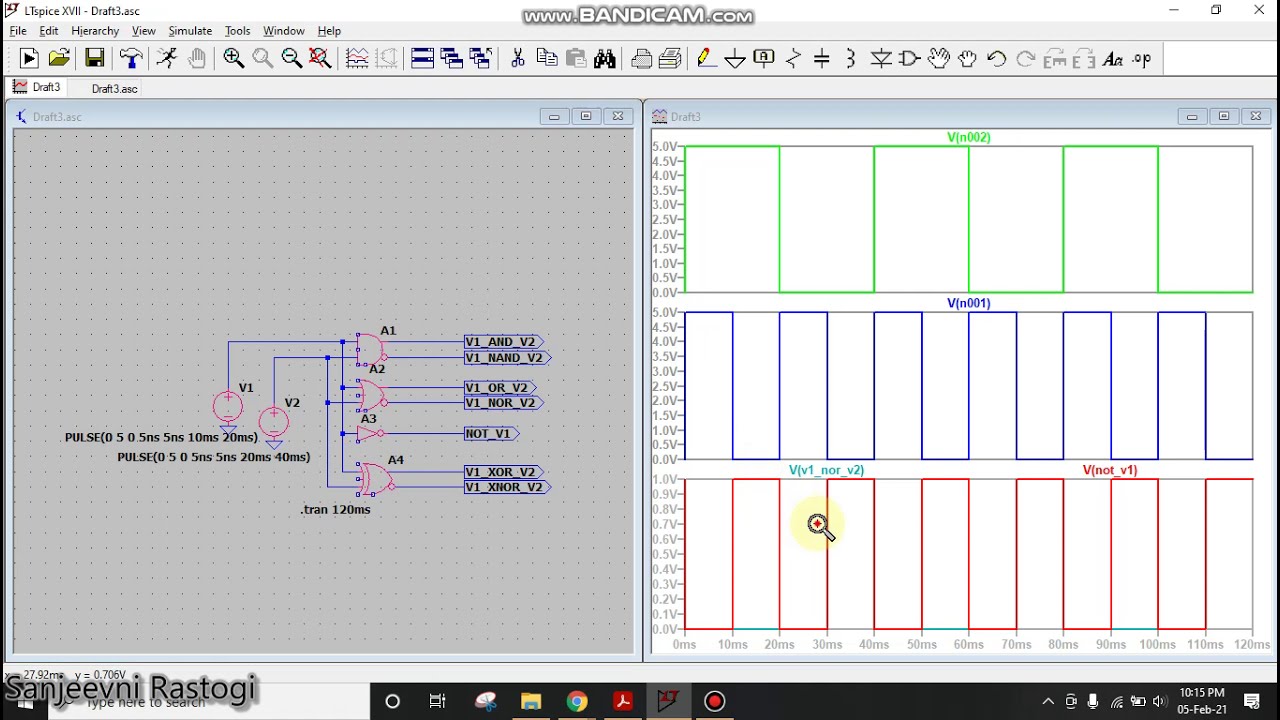
Task: Open the Edit menu
Action: click(49, 31)
